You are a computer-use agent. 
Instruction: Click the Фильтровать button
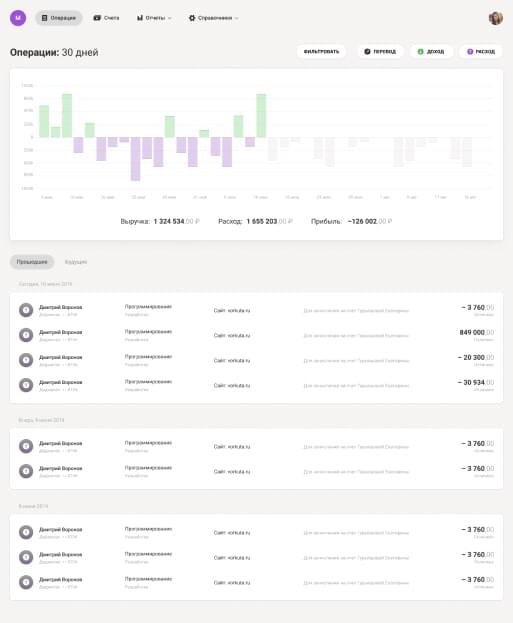pyautogui.click(x=321, y=52)
